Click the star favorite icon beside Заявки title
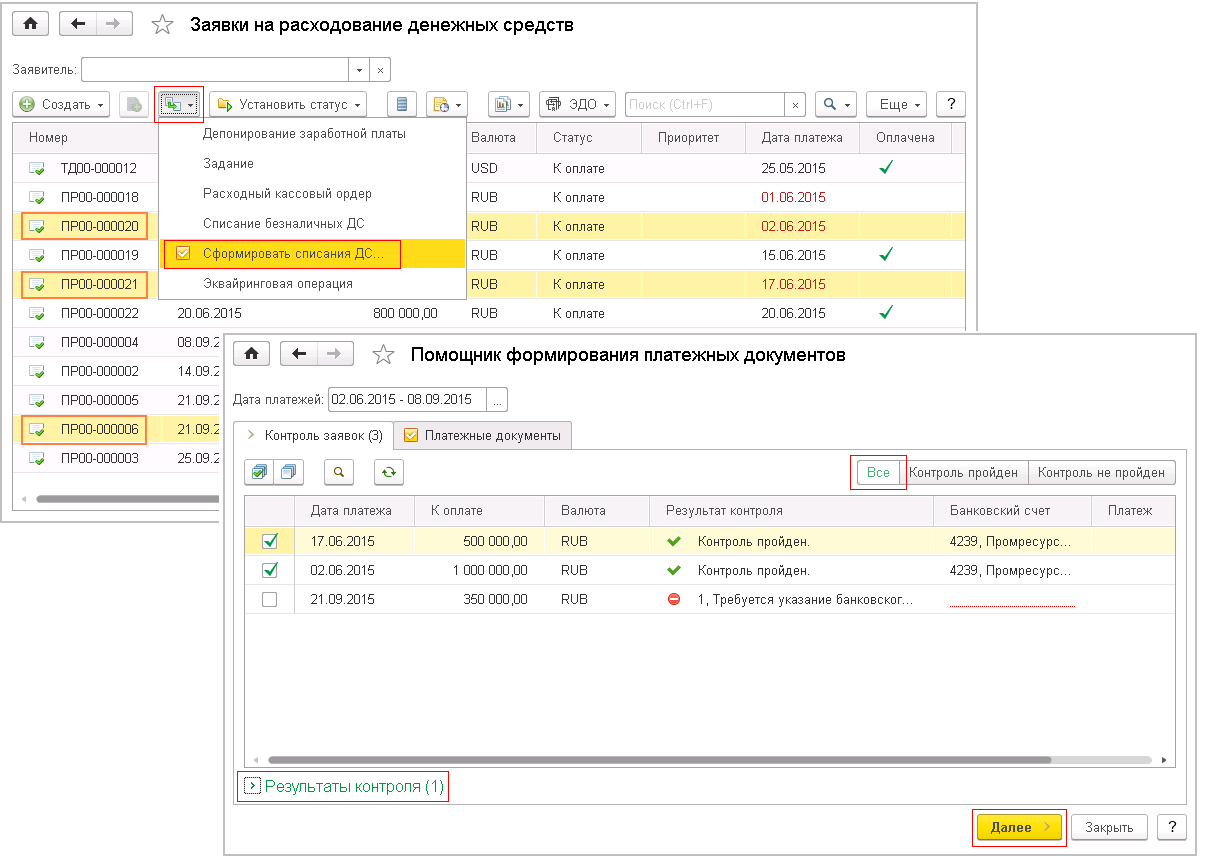 click(162, 25)
